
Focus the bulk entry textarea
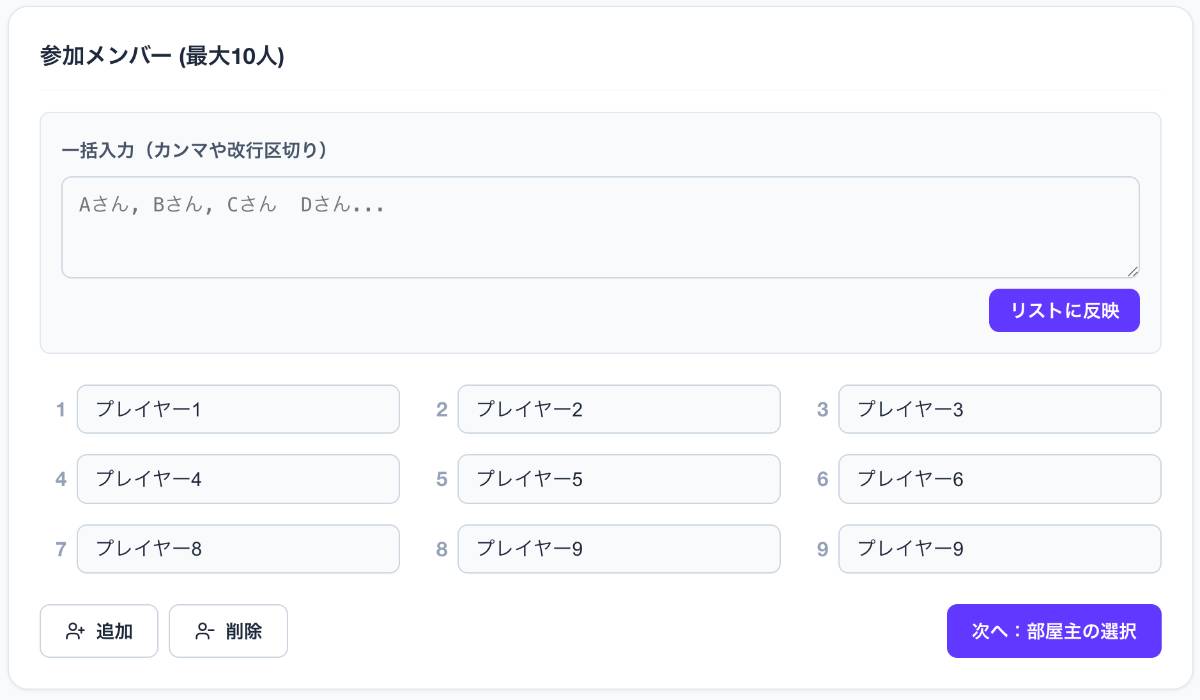tap(600, 227)
